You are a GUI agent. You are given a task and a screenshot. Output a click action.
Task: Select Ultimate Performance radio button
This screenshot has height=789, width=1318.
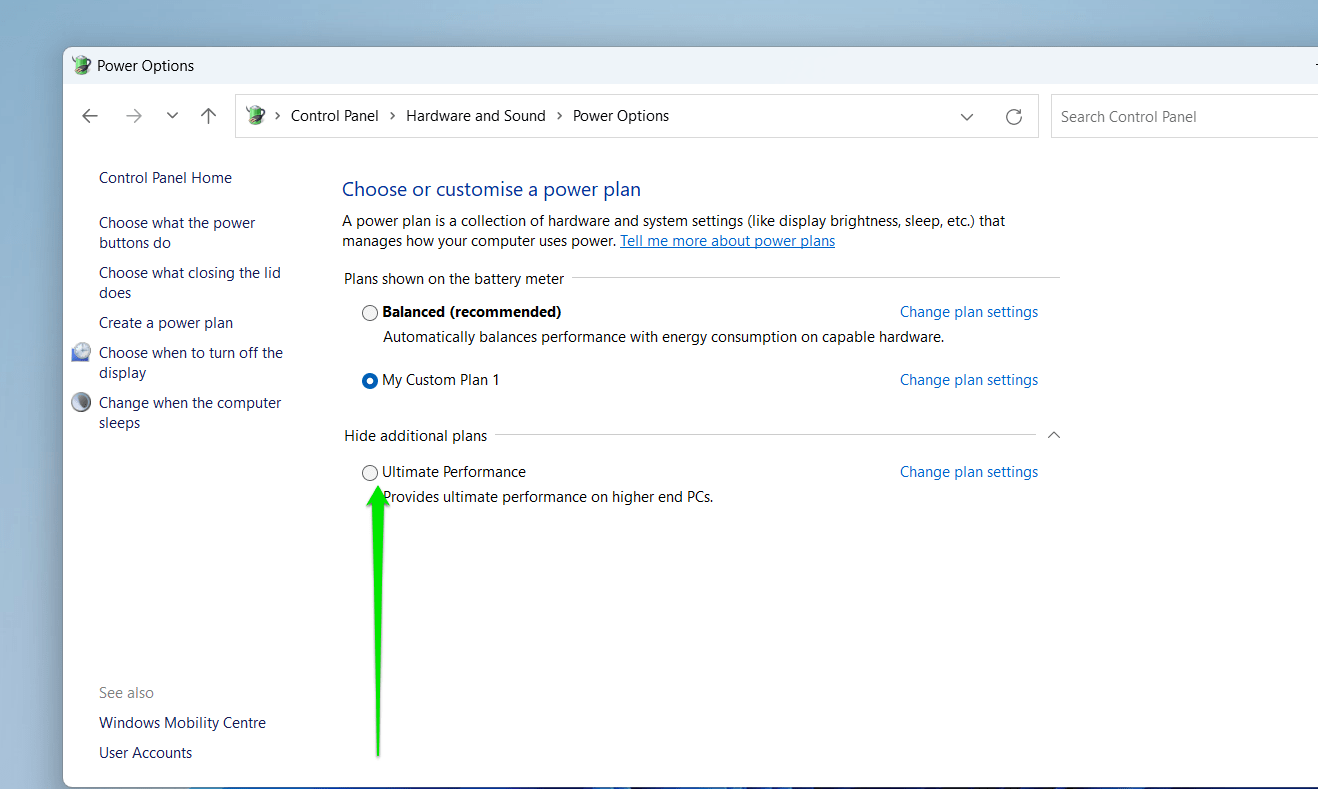click(370, 473)
